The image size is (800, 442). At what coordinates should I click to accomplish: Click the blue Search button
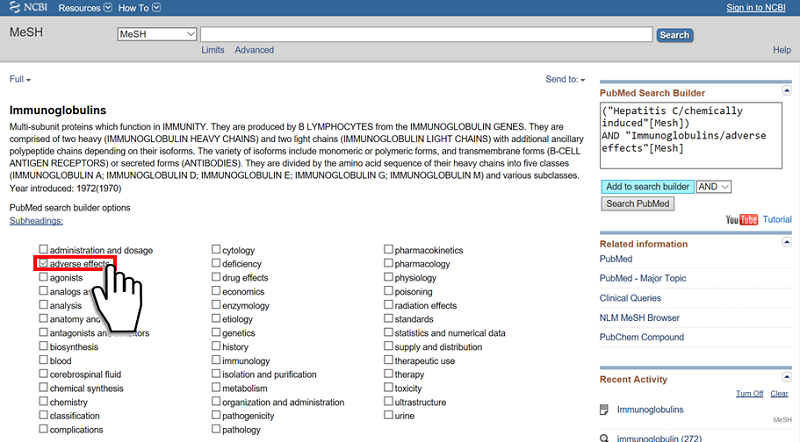tap(674, 35)
